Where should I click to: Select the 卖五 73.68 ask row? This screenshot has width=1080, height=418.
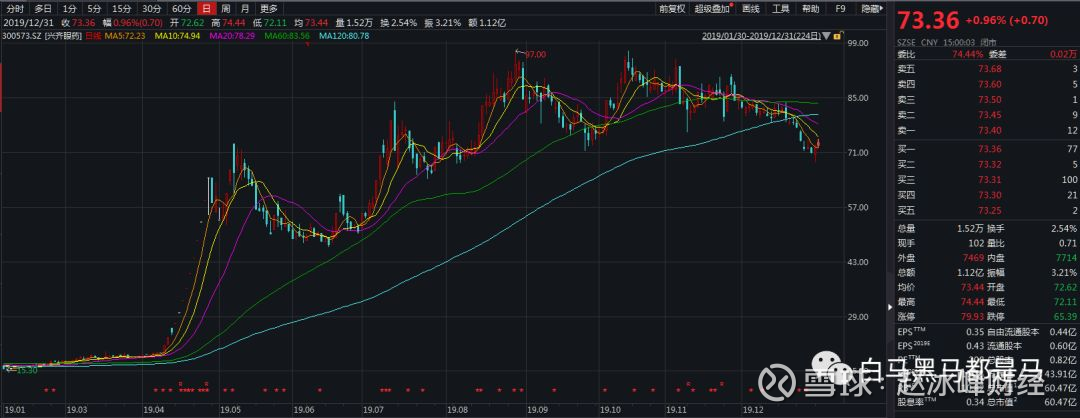click(x=987, y=68)
